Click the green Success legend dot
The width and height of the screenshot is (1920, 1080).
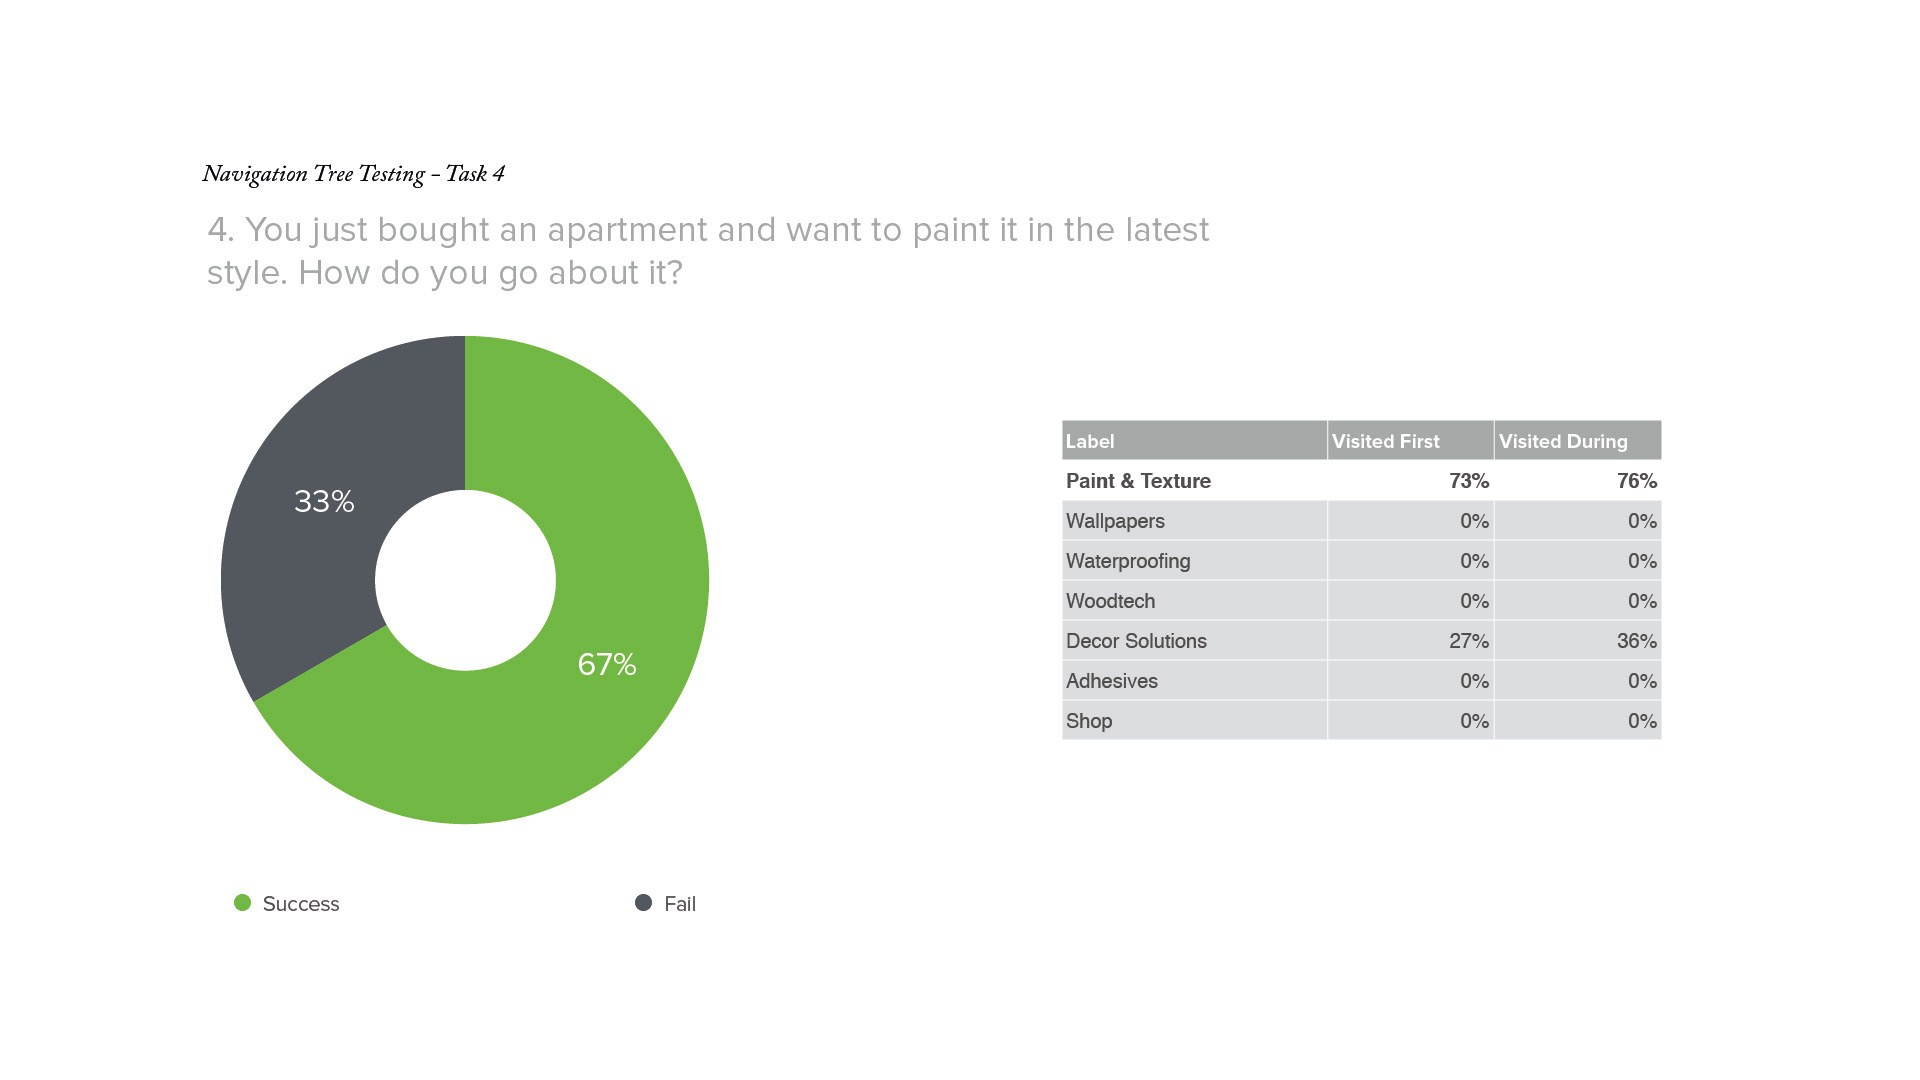tap(242, 903)
